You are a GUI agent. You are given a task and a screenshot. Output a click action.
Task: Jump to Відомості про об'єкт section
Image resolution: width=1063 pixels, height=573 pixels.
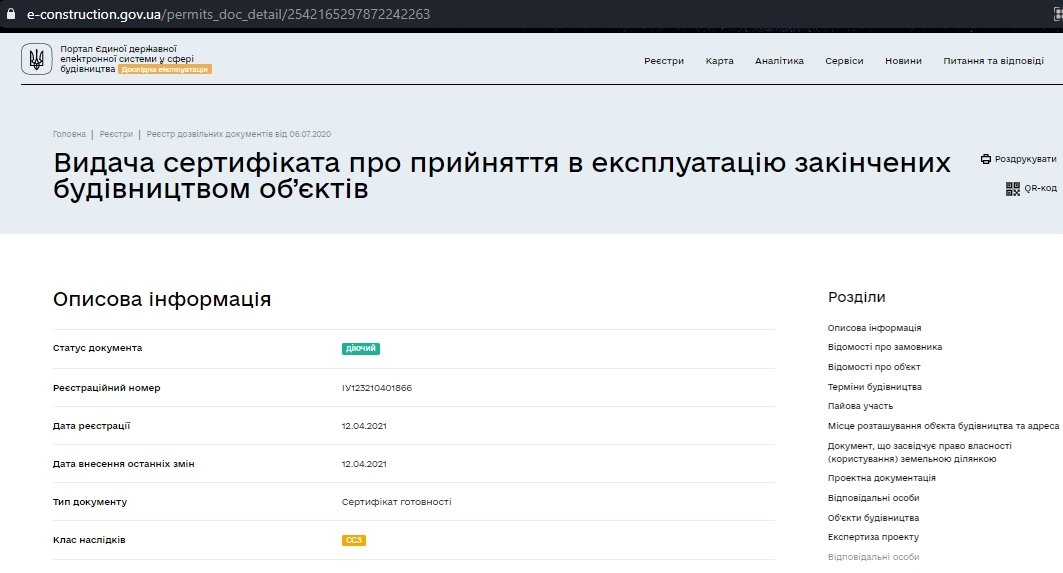click(874, 367)
